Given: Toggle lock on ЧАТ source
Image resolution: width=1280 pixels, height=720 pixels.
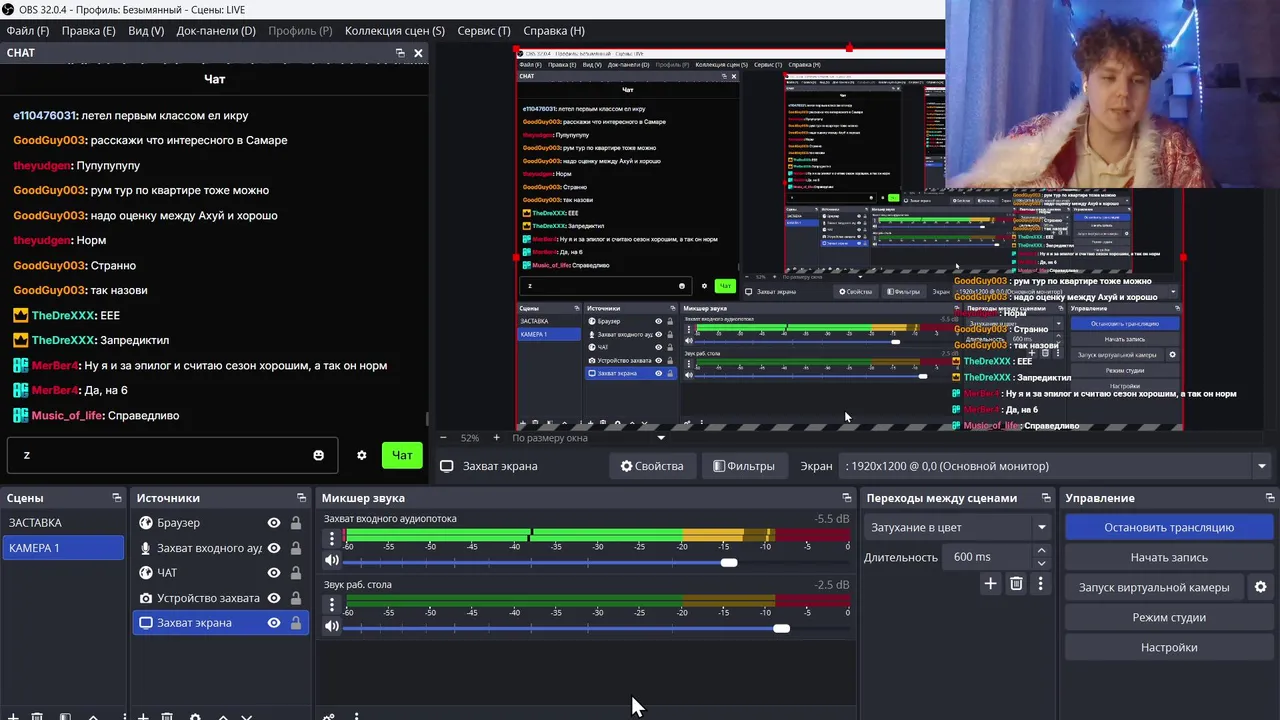Looking at the screenshot, I should pyautogui.click(x=296, y=573).
